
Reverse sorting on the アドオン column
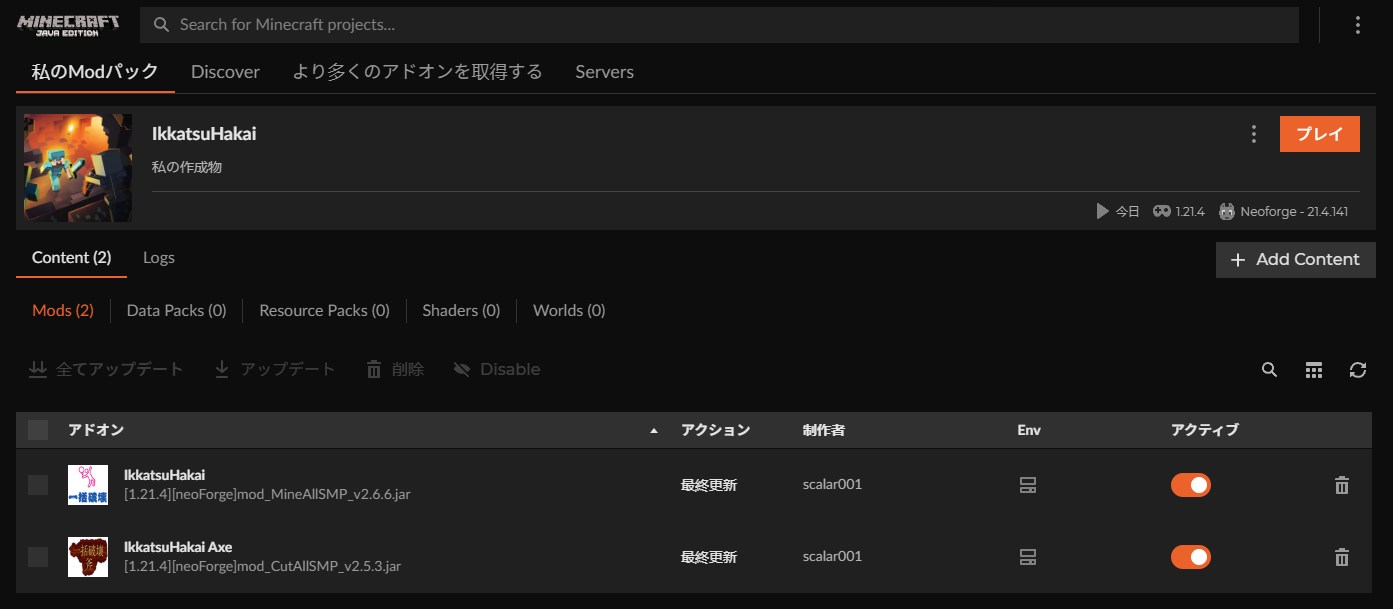coord(655,429)
